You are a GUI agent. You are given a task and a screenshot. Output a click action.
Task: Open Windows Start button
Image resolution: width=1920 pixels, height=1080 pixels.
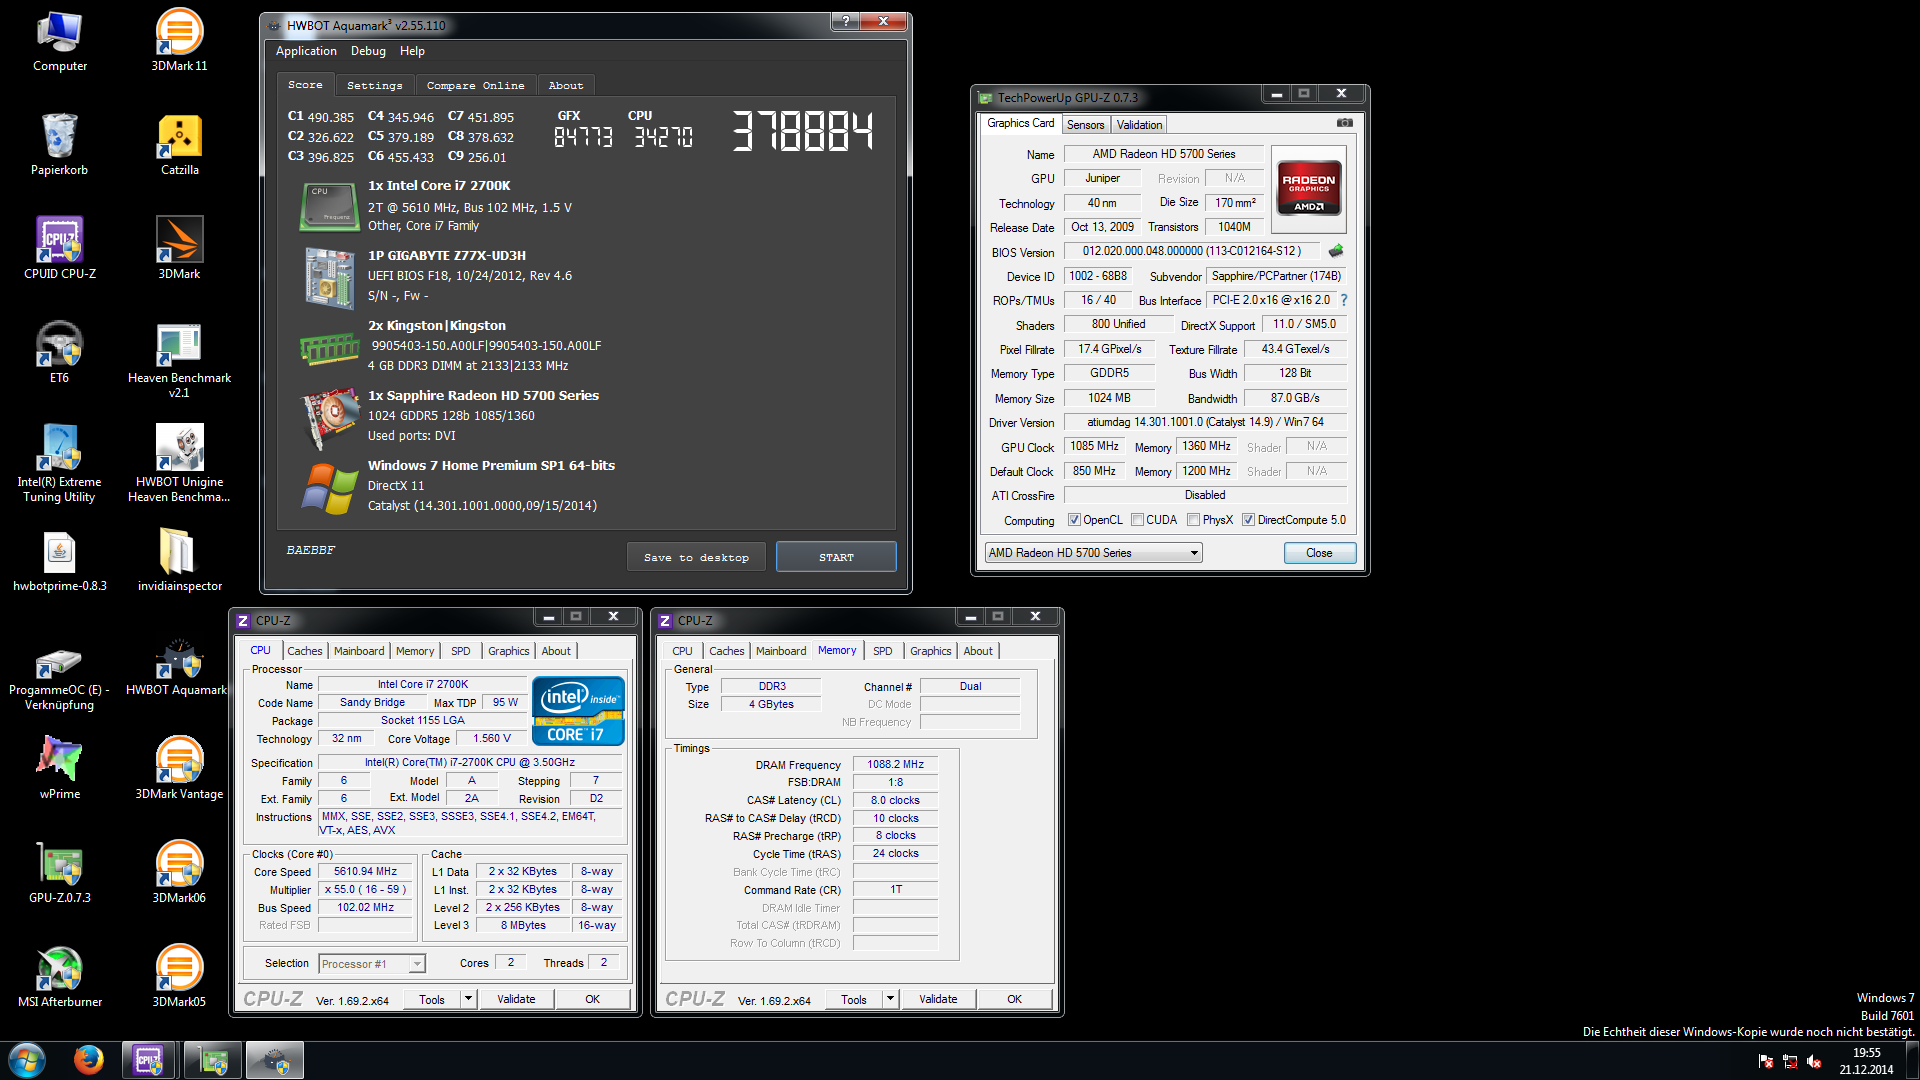point(27,1060)
